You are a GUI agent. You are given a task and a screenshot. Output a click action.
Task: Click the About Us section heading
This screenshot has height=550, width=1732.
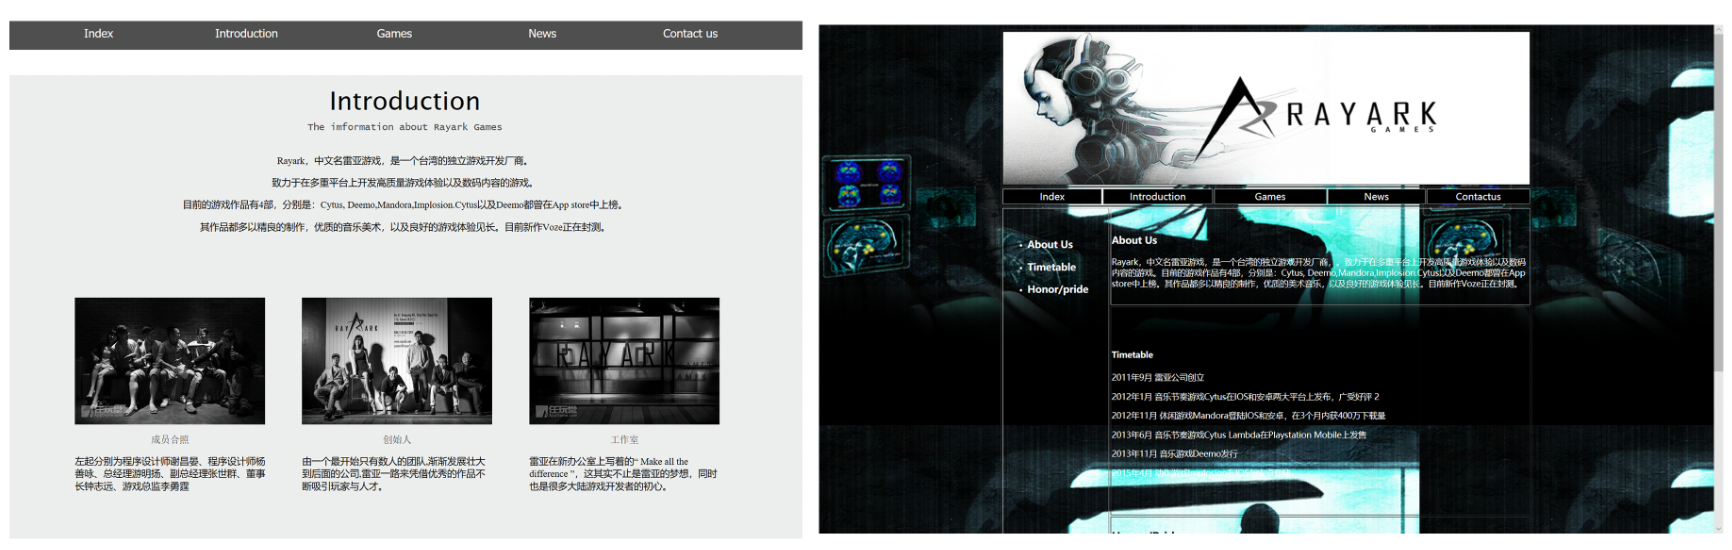click(x=1134, y=240)
